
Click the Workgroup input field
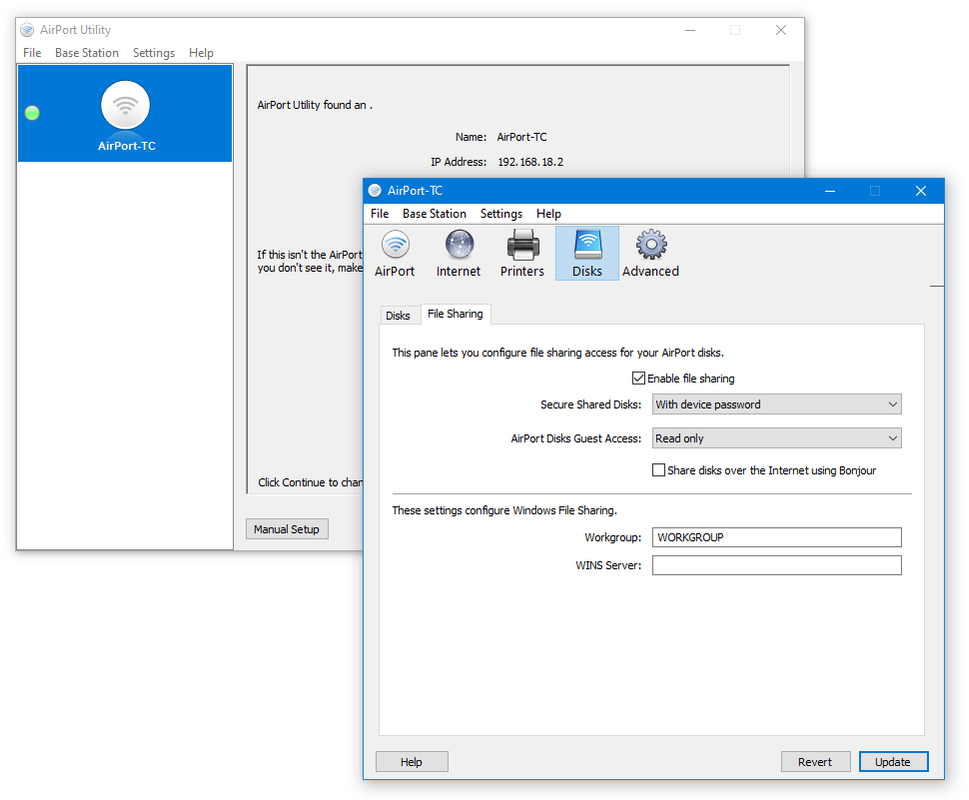pos(777,537)
